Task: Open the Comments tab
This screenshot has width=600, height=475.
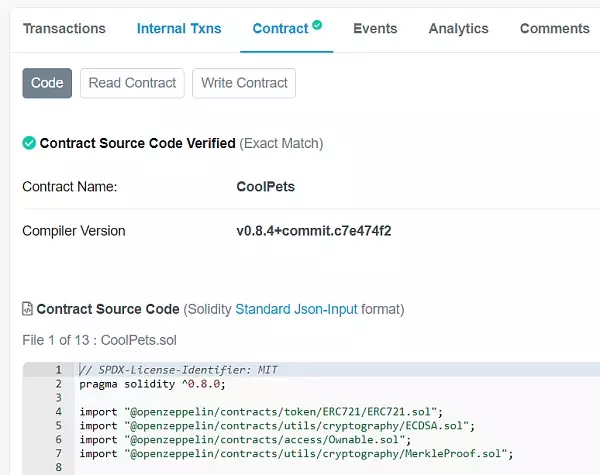Action: point(554,29)
